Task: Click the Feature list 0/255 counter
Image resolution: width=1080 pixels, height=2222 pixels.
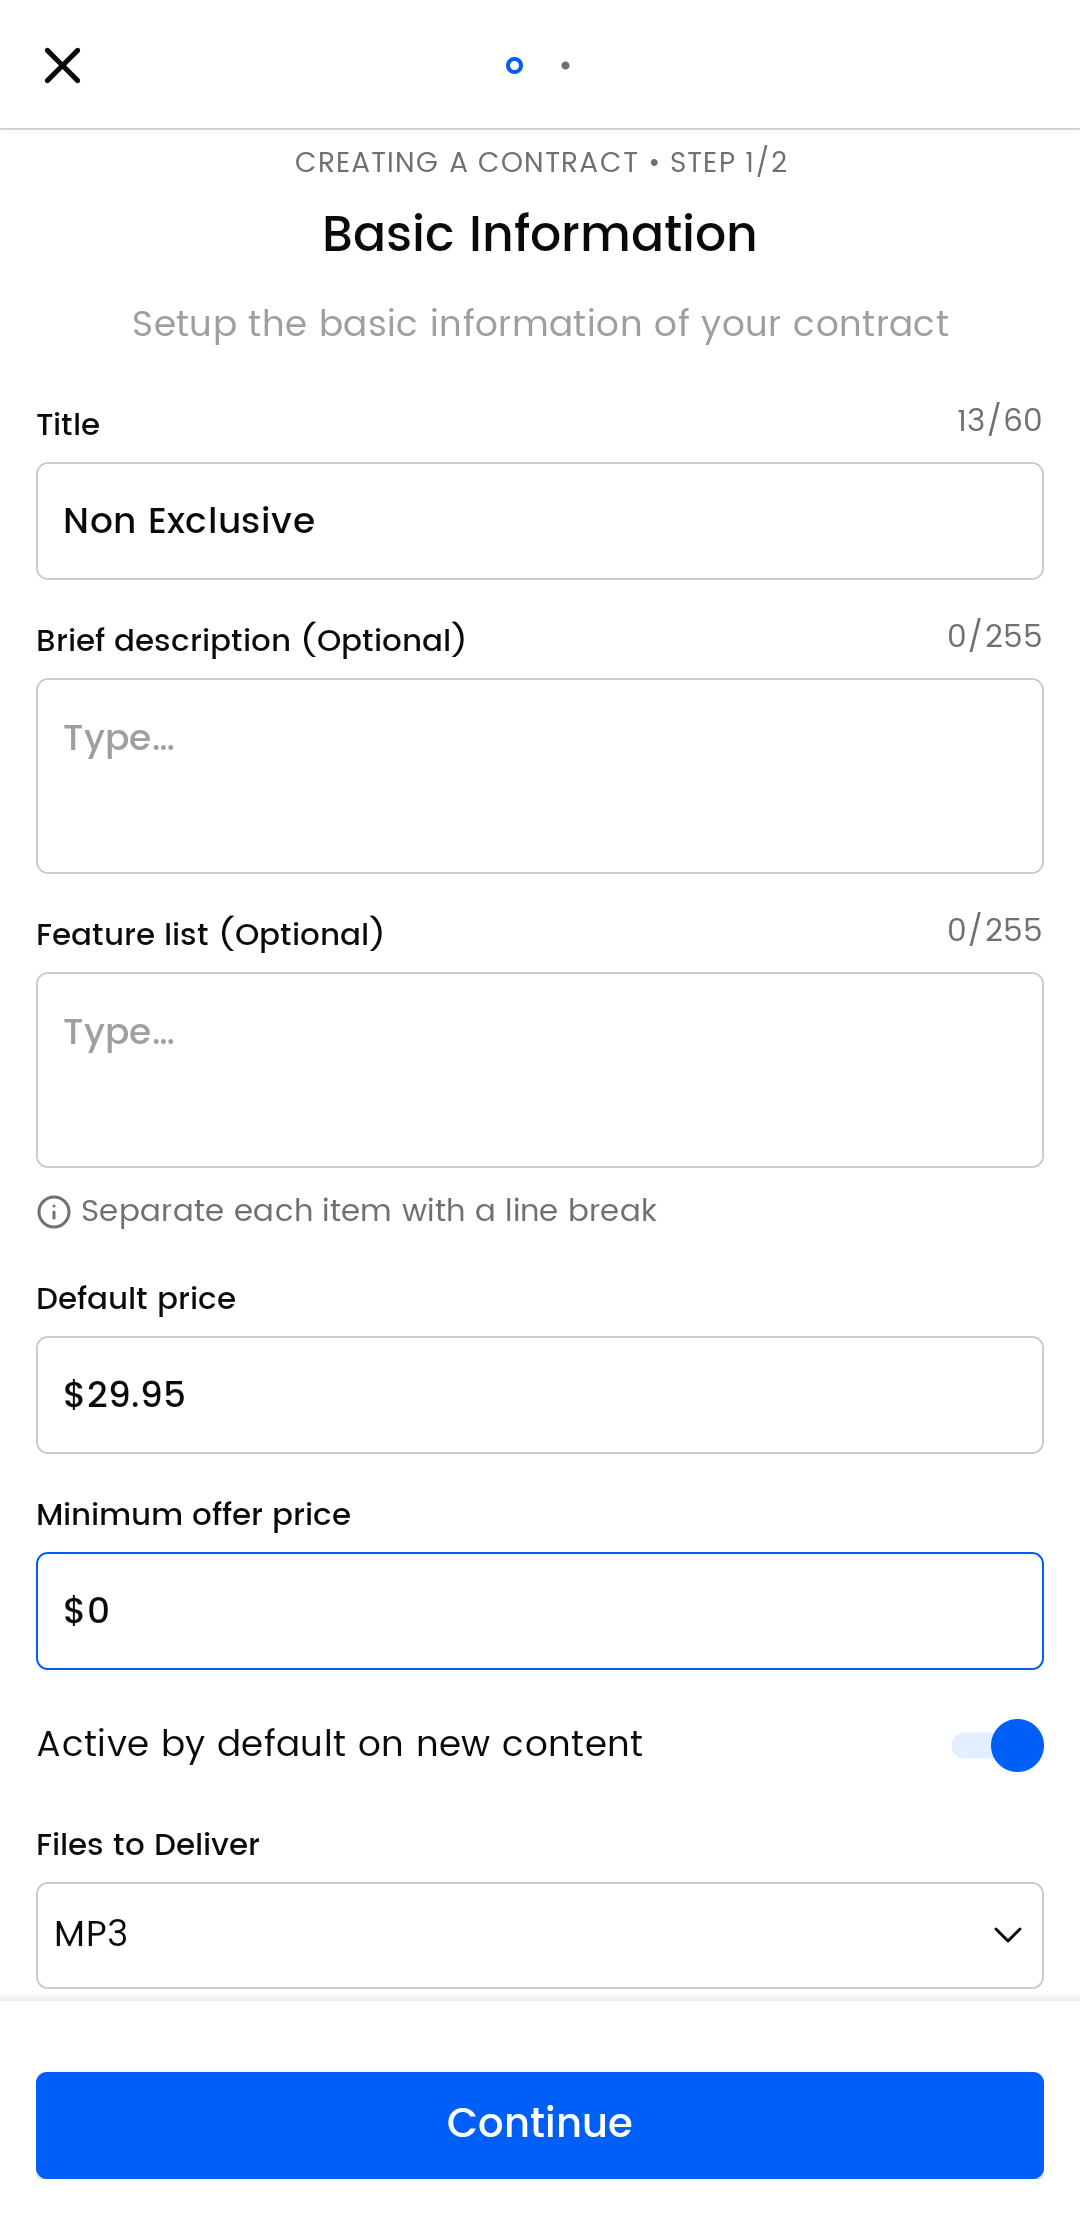Action: click(994, 930)
